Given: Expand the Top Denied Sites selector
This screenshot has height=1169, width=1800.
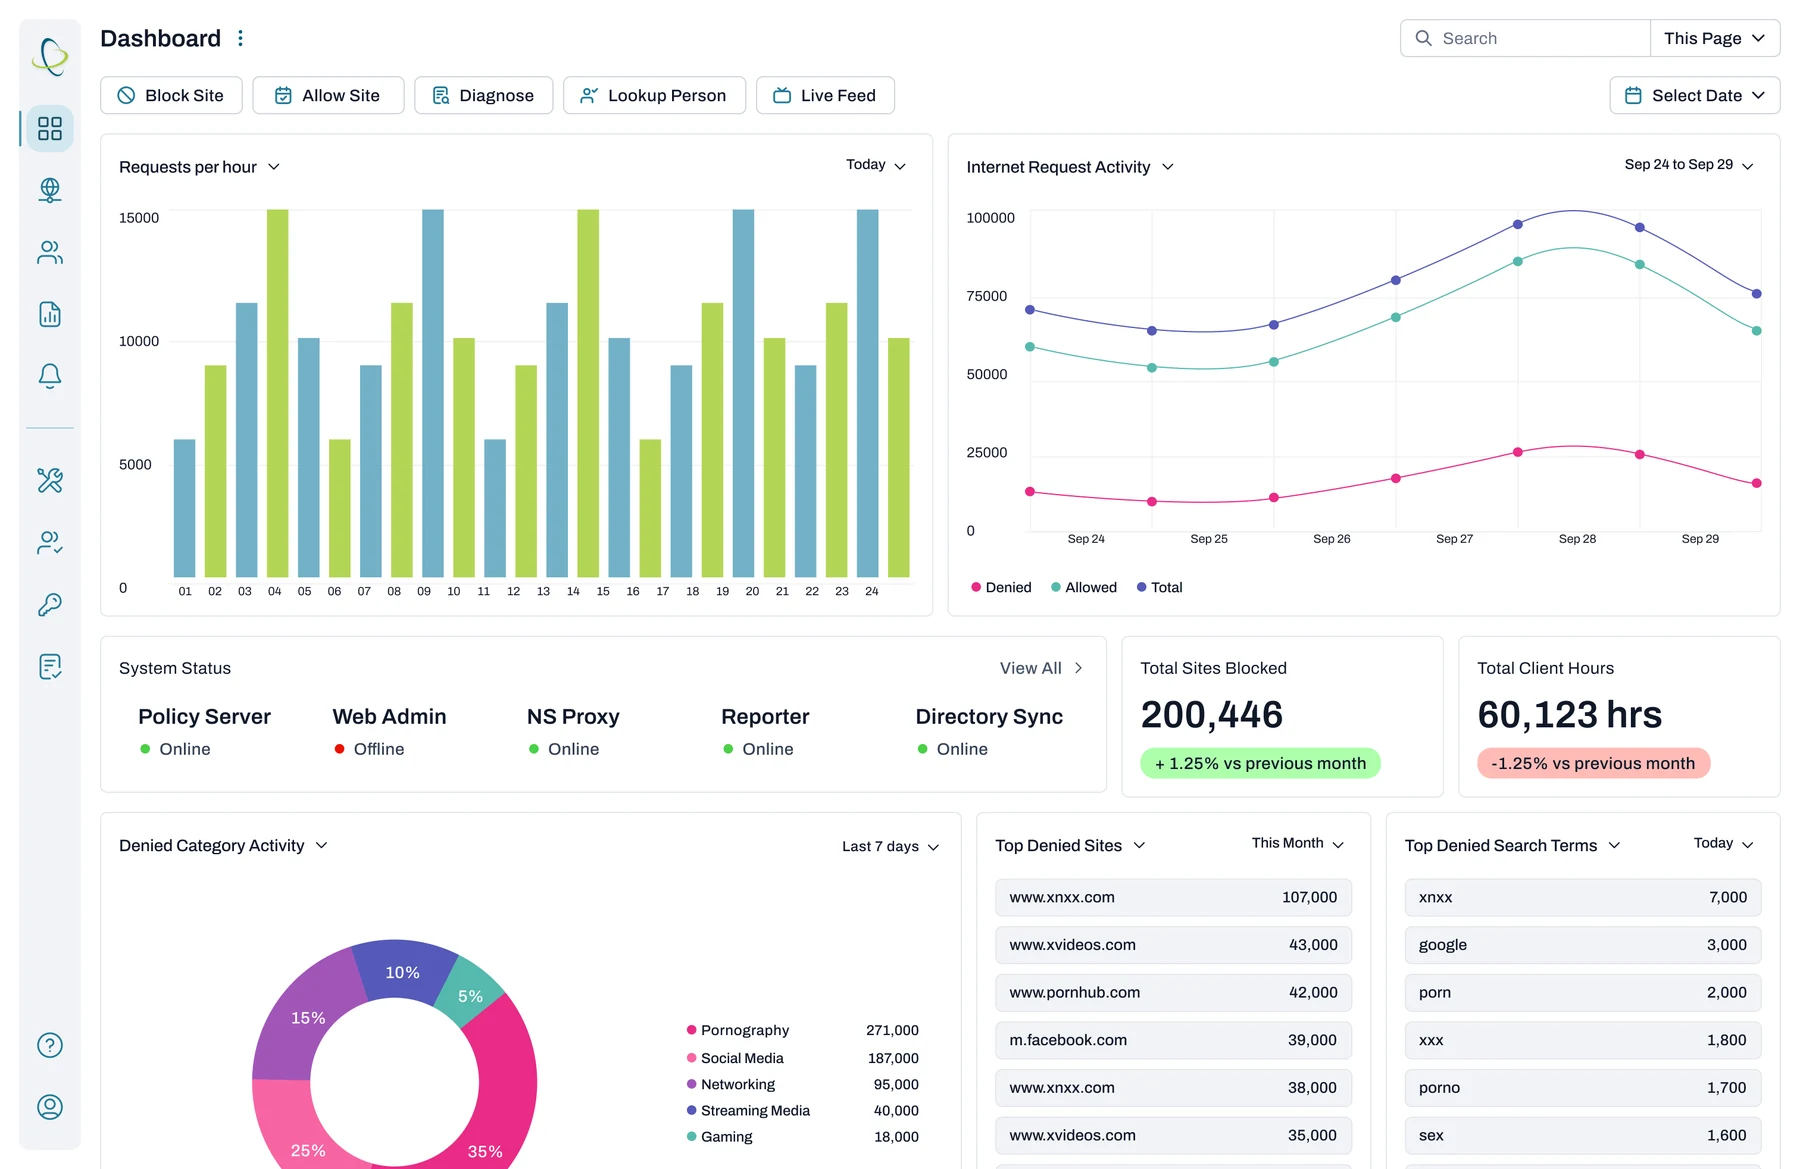Looking at the screenshot, I should pos(1070,846).
